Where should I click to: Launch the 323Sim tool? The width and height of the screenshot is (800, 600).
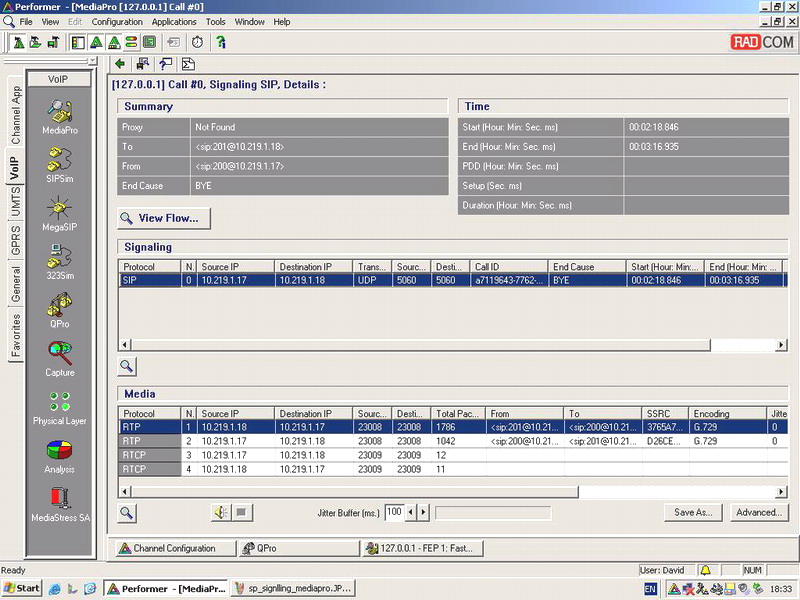tap(60, 262)
